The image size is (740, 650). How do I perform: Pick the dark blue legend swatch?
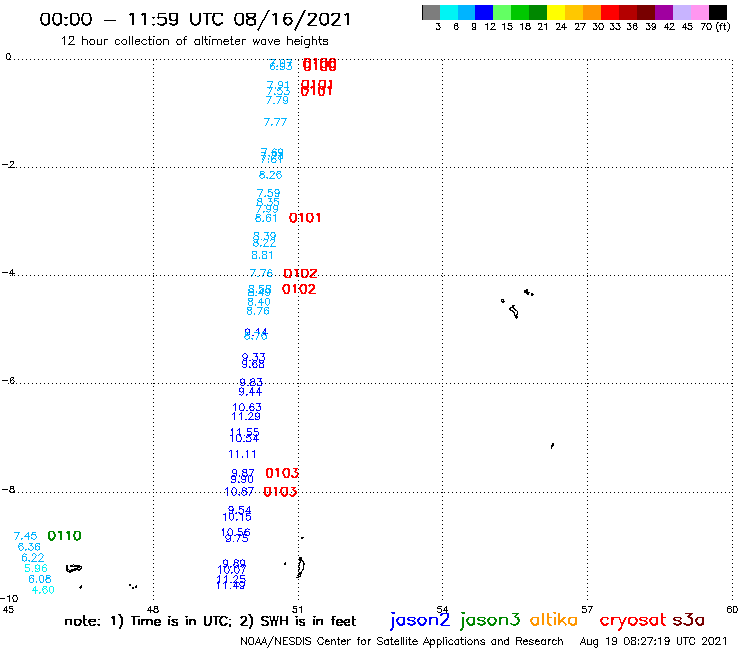484,12
